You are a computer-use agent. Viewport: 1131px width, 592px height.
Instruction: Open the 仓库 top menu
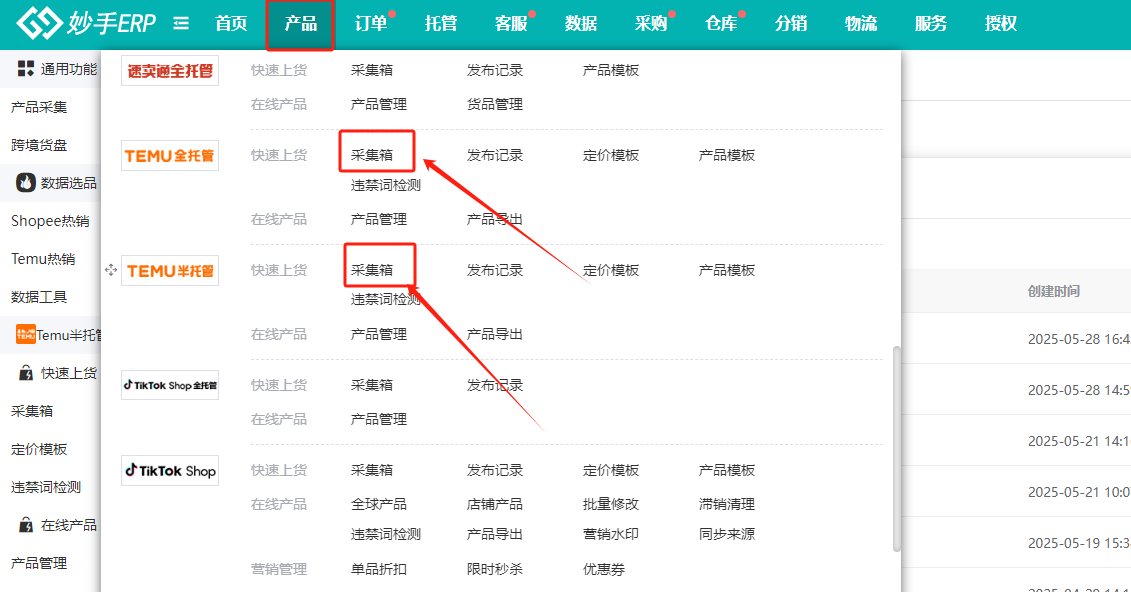point(721,24)
